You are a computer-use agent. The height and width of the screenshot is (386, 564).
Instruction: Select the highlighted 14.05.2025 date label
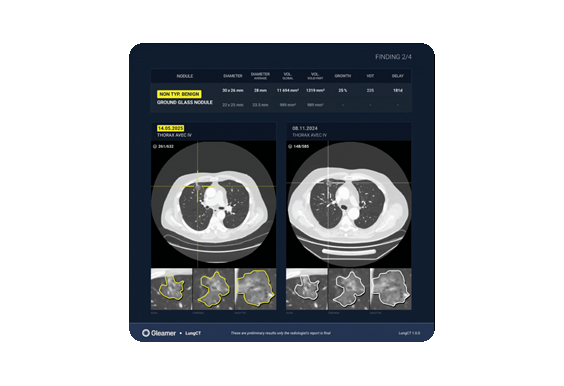[x=170, y=128]
